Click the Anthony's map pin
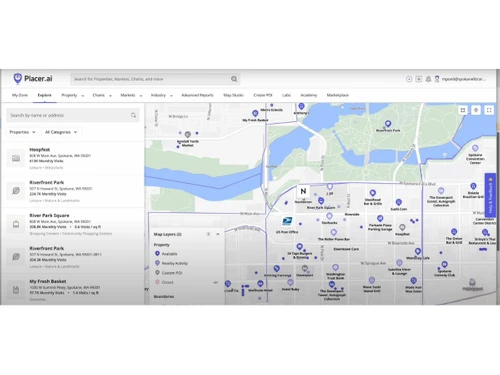The height and width of the screenshot is (375, 500). (x=301, y=106)
